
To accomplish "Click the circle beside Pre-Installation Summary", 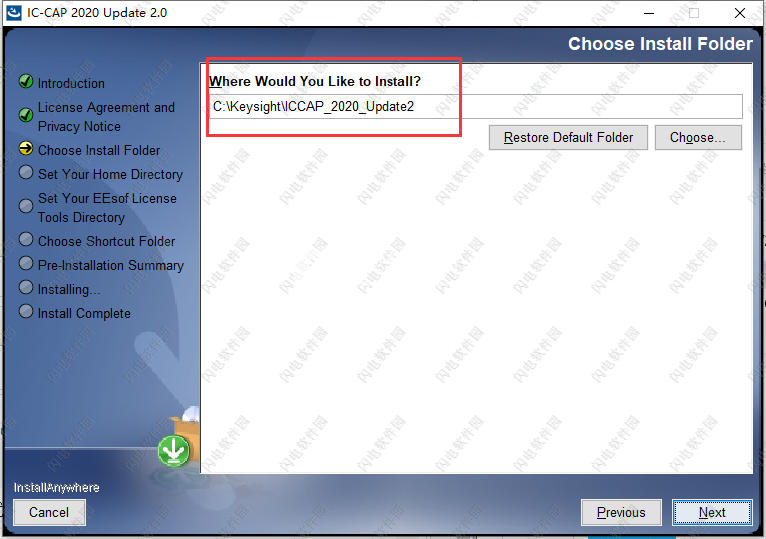I will click(26, 263).
